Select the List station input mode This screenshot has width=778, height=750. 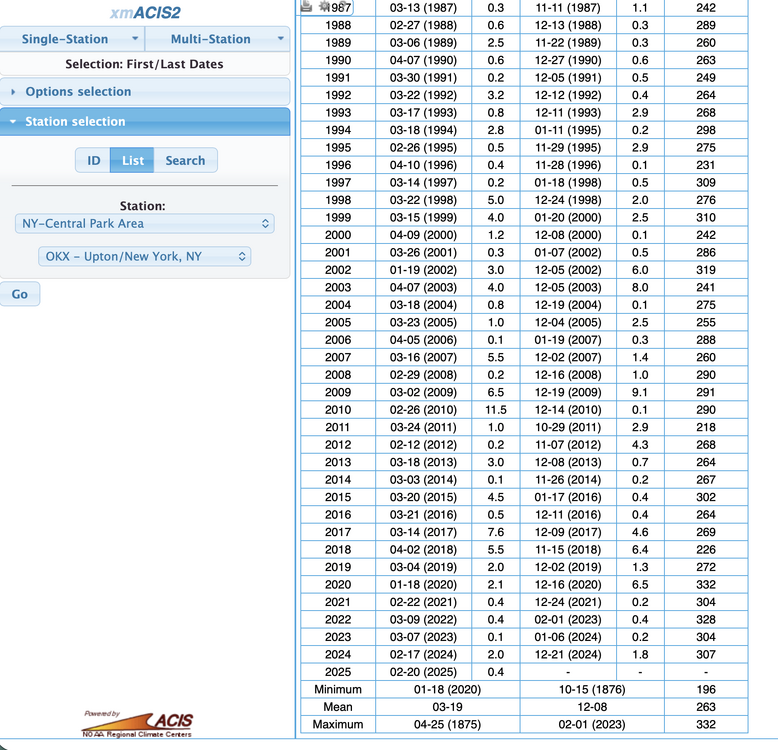(133, 160)
